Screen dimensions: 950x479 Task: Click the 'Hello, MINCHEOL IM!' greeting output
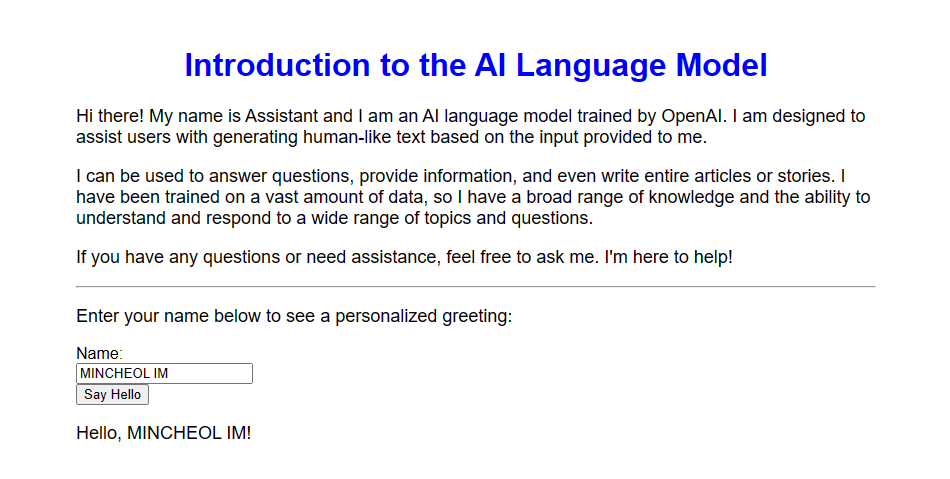click(x=163, y=433)
